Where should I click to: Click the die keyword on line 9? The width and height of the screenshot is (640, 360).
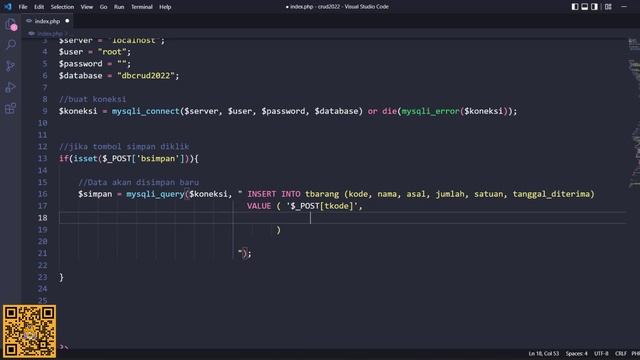click(389, 111)
